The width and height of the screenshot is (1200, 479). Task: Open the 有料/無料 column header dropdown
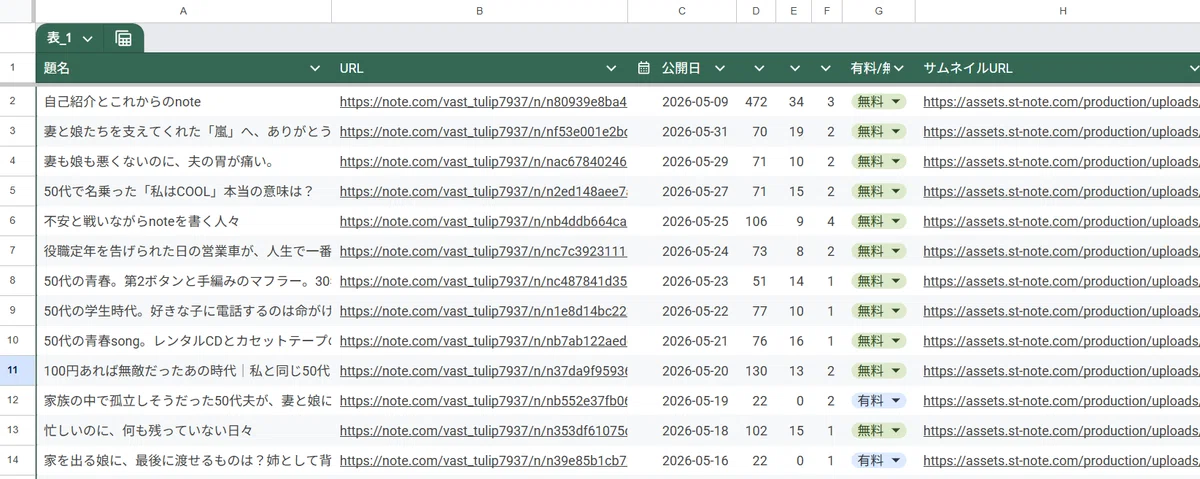(x=899, y=68)
